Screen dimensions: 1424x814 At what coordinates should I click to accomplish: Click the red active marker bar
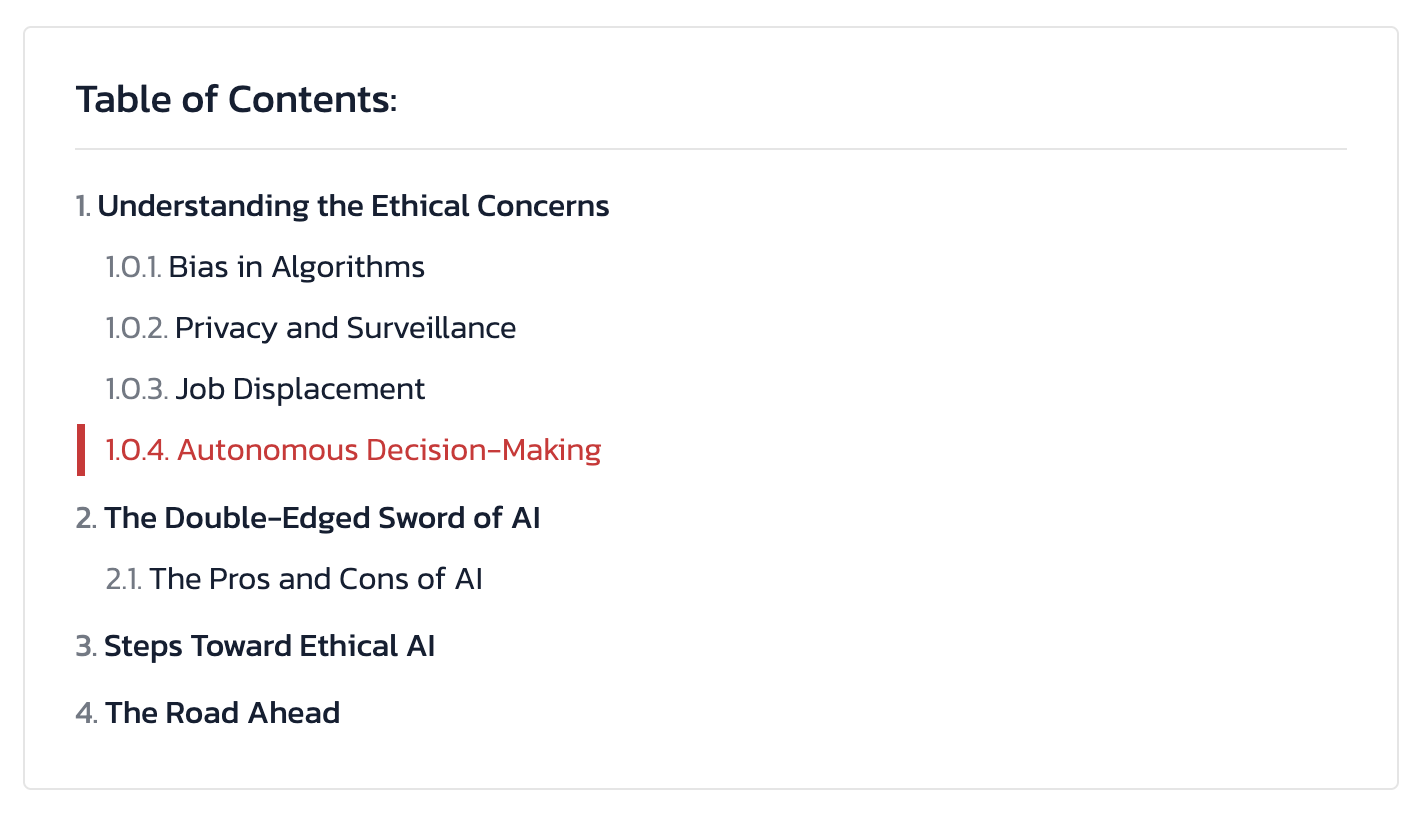[x=81, y=450]
